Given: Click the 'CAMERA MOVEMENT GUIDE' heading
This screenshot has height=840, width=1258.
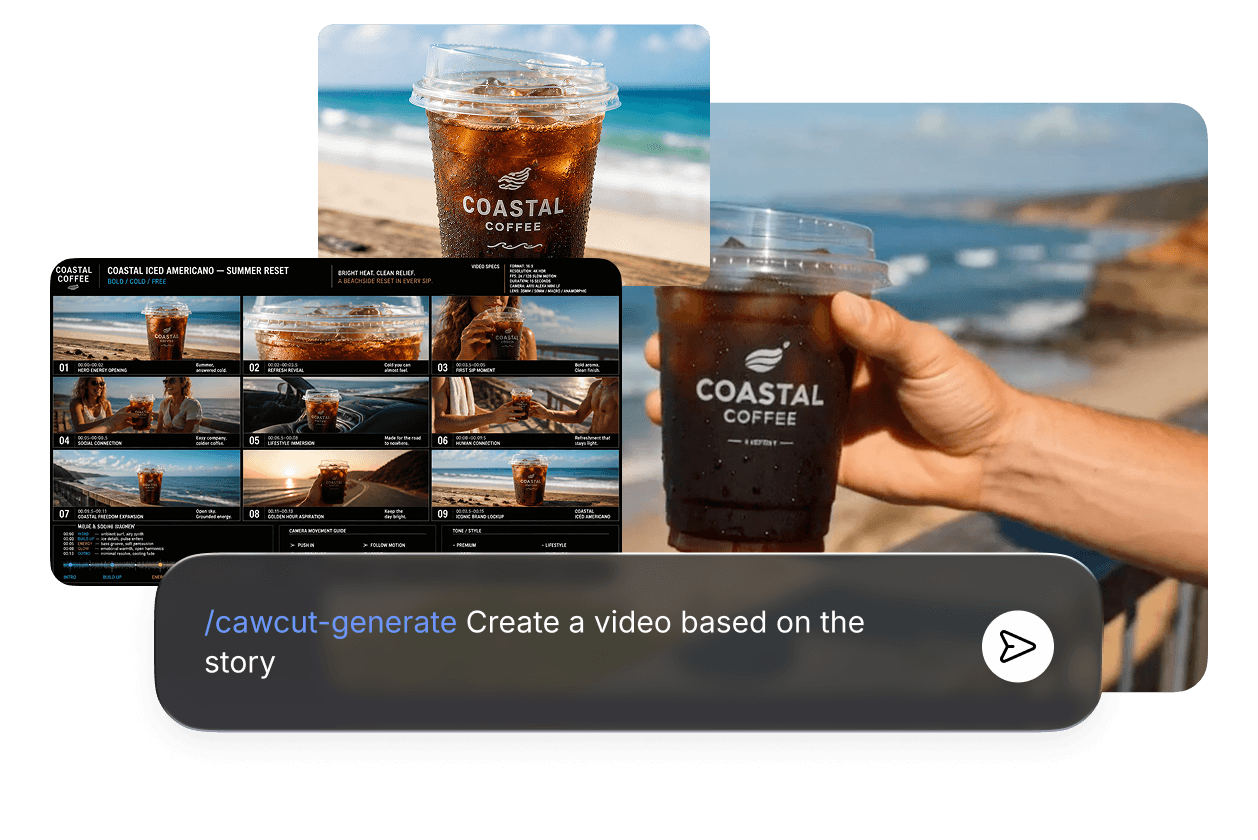Looking at the screenshot, I should pyautogui.click(x=318, y=531).
